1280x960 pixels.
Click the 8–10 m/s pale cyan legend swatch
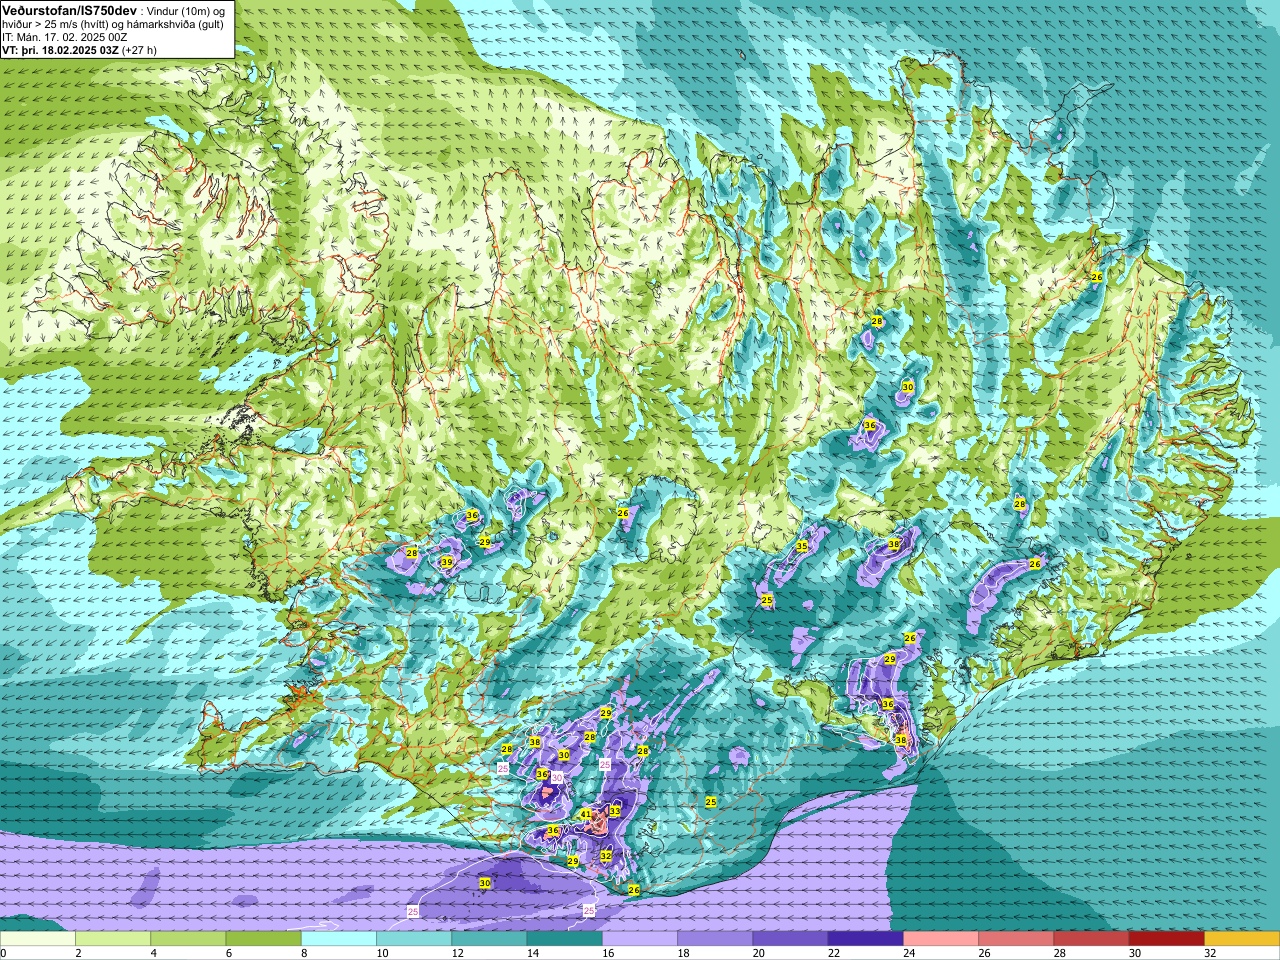click(x=339, y=939)
